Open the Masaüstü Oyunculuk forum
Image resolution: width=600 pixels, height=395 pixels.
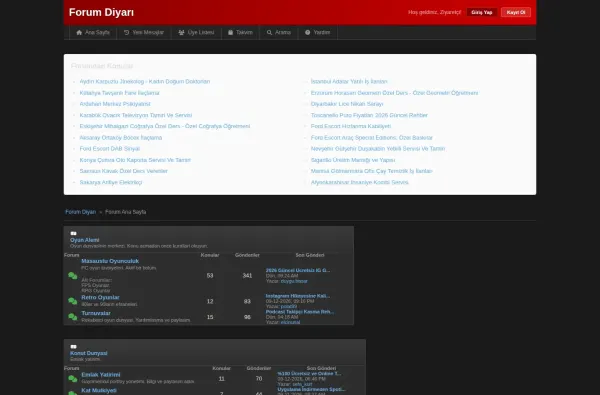tap(110, 261)
